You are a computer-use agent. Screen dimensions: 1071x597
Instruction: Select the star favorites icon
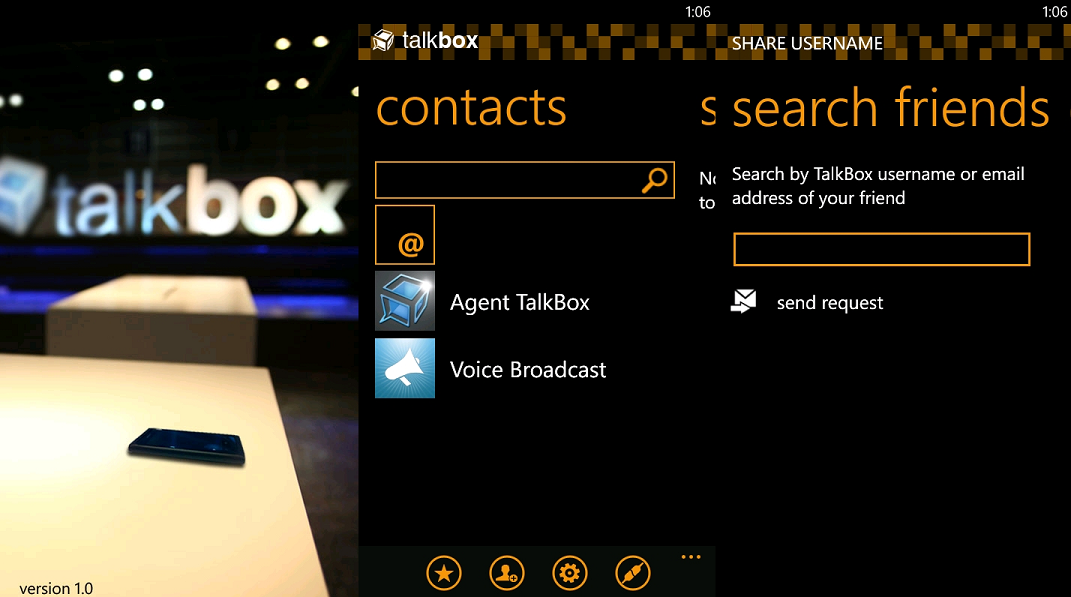pos(443,573)
